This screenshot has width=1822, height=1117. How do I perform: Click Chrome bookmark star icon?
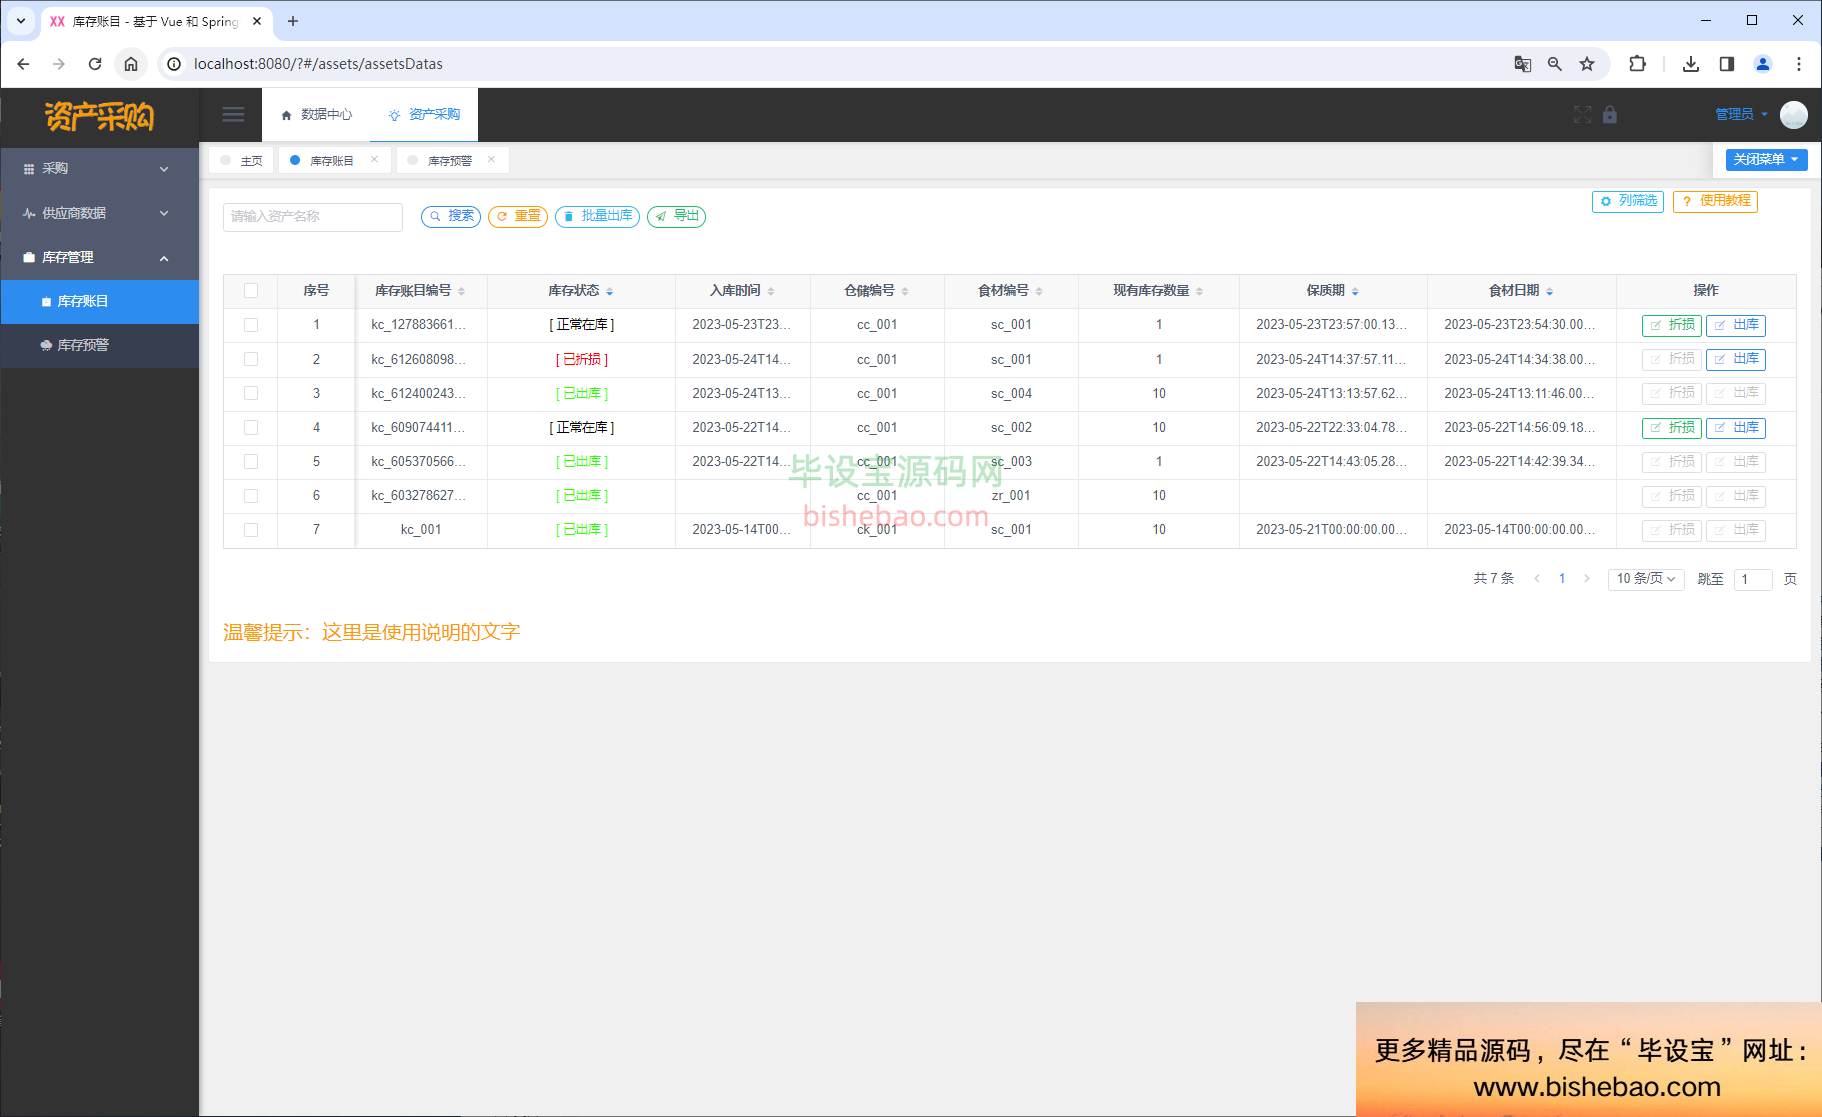pos(1587,64)
